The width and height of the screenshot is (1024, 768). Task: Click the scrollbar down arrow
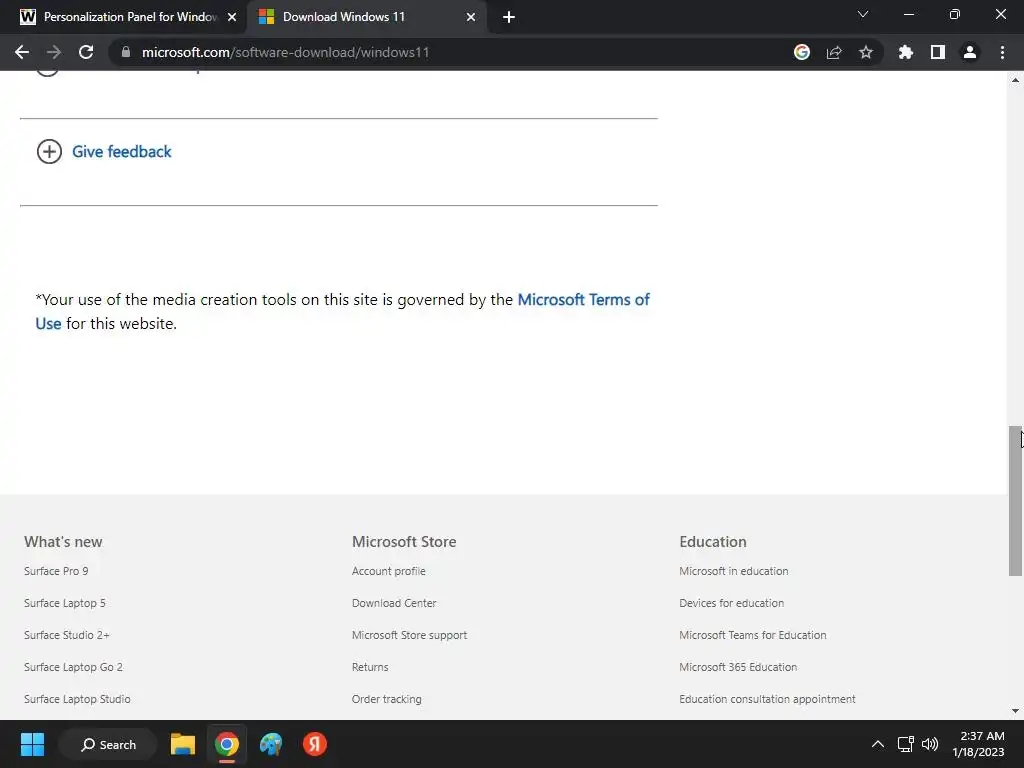tap(1015, 711)
